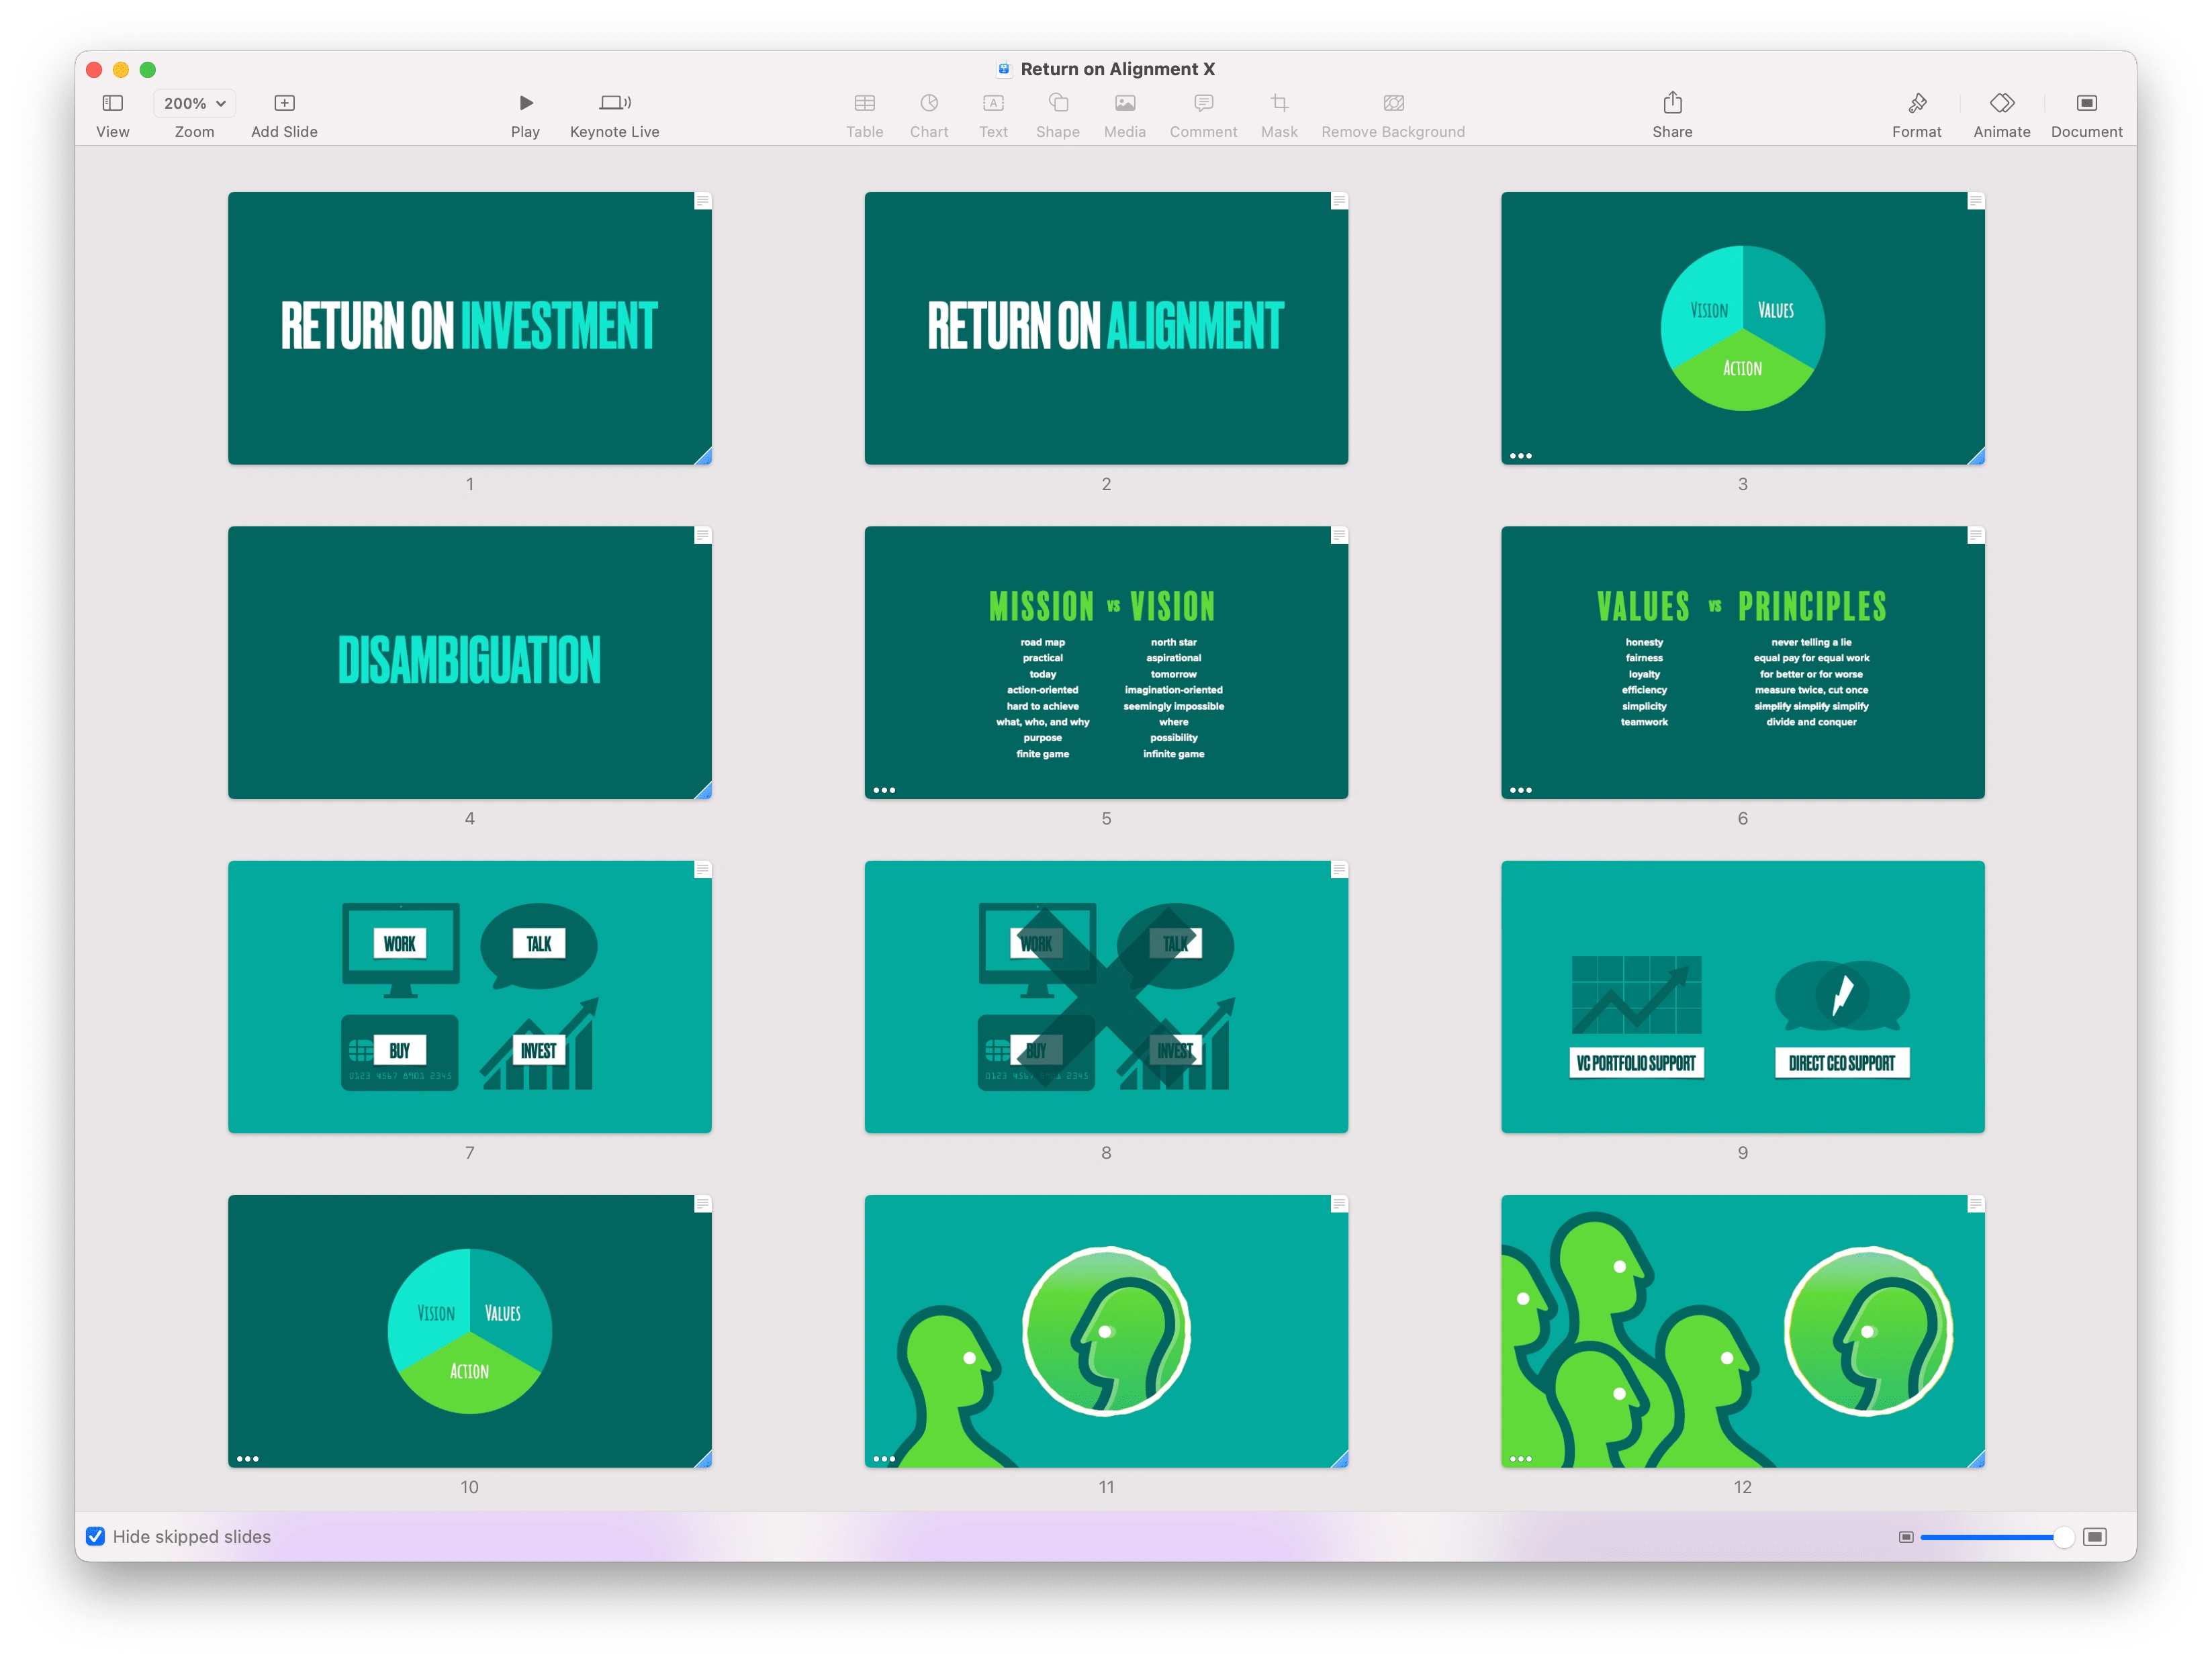Click presenter notes icon on slide 12
Image resolution: width=2212 pixels, height=1661 pixels.
(1976, 1204)
